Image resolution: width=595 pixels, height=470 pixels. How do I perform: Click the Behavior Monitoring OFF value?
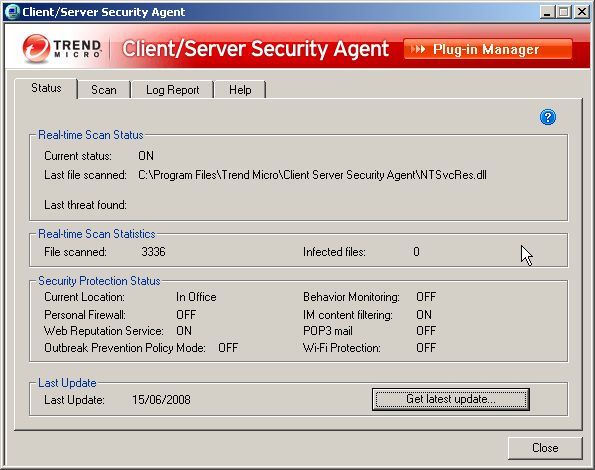click(426, 297)
